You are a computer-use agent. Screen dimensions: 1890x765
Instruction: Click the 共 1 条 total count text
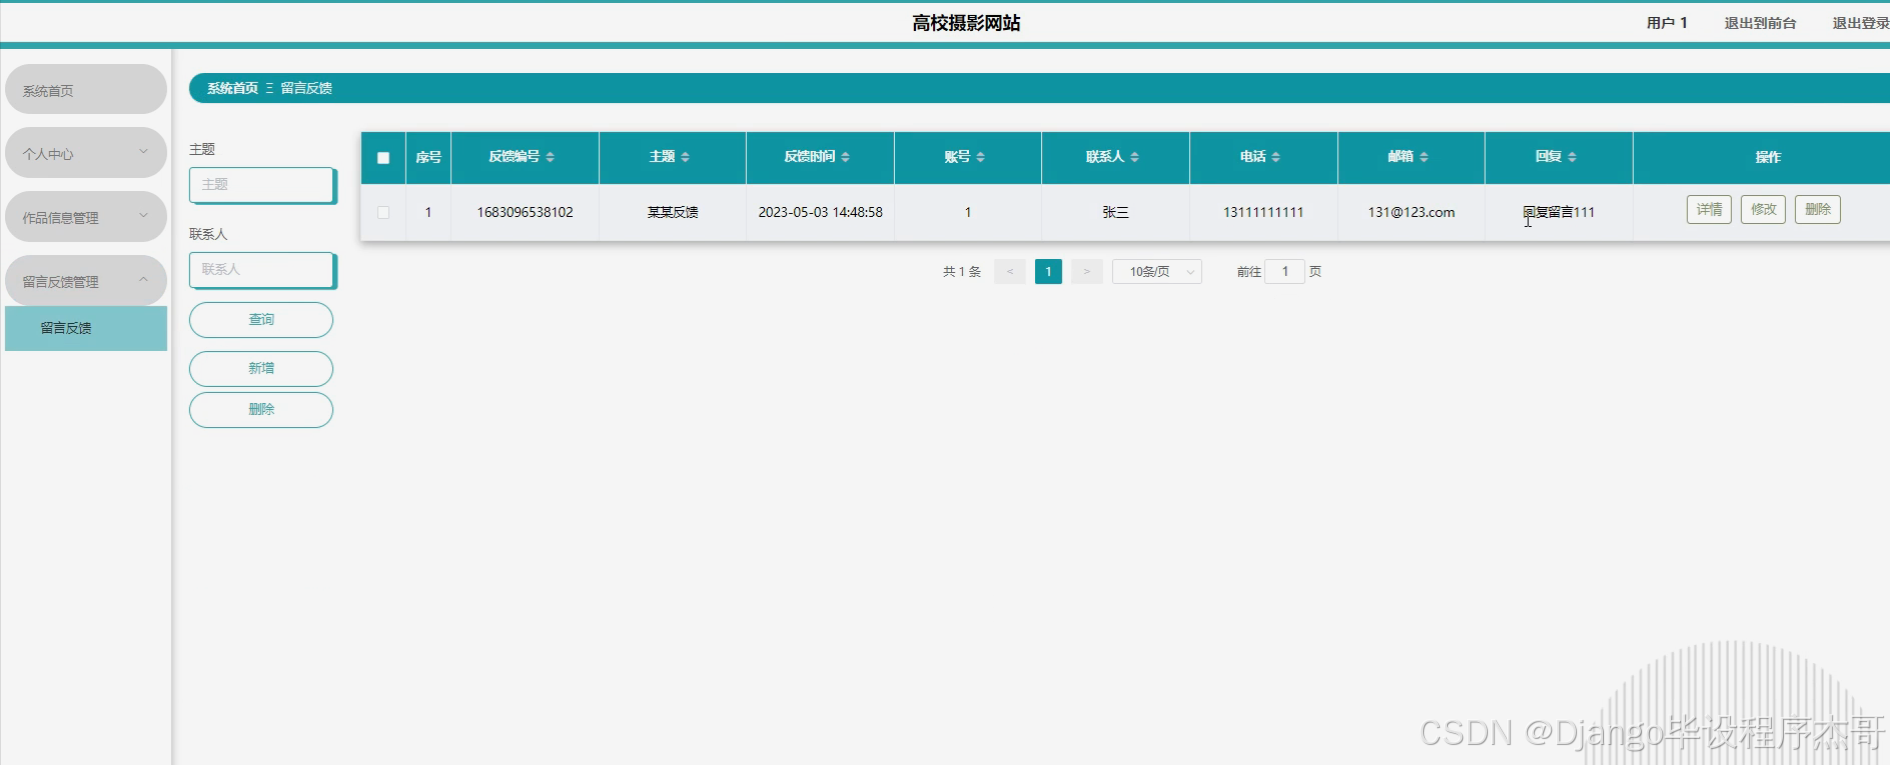tap(962, 272)
